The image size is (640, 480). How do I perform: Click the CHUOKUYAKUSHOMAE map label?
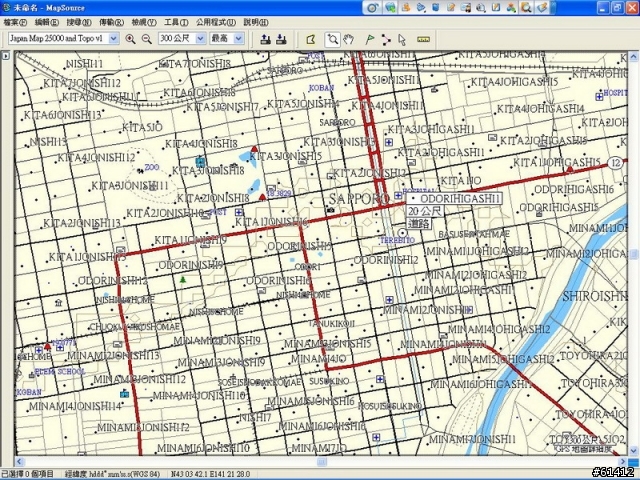[x=134, y=327]
